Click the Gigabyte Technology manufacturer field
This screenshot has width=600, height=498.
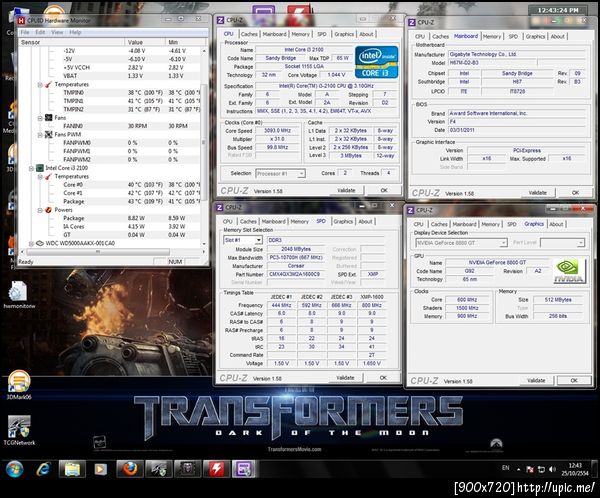click(517, 54)
